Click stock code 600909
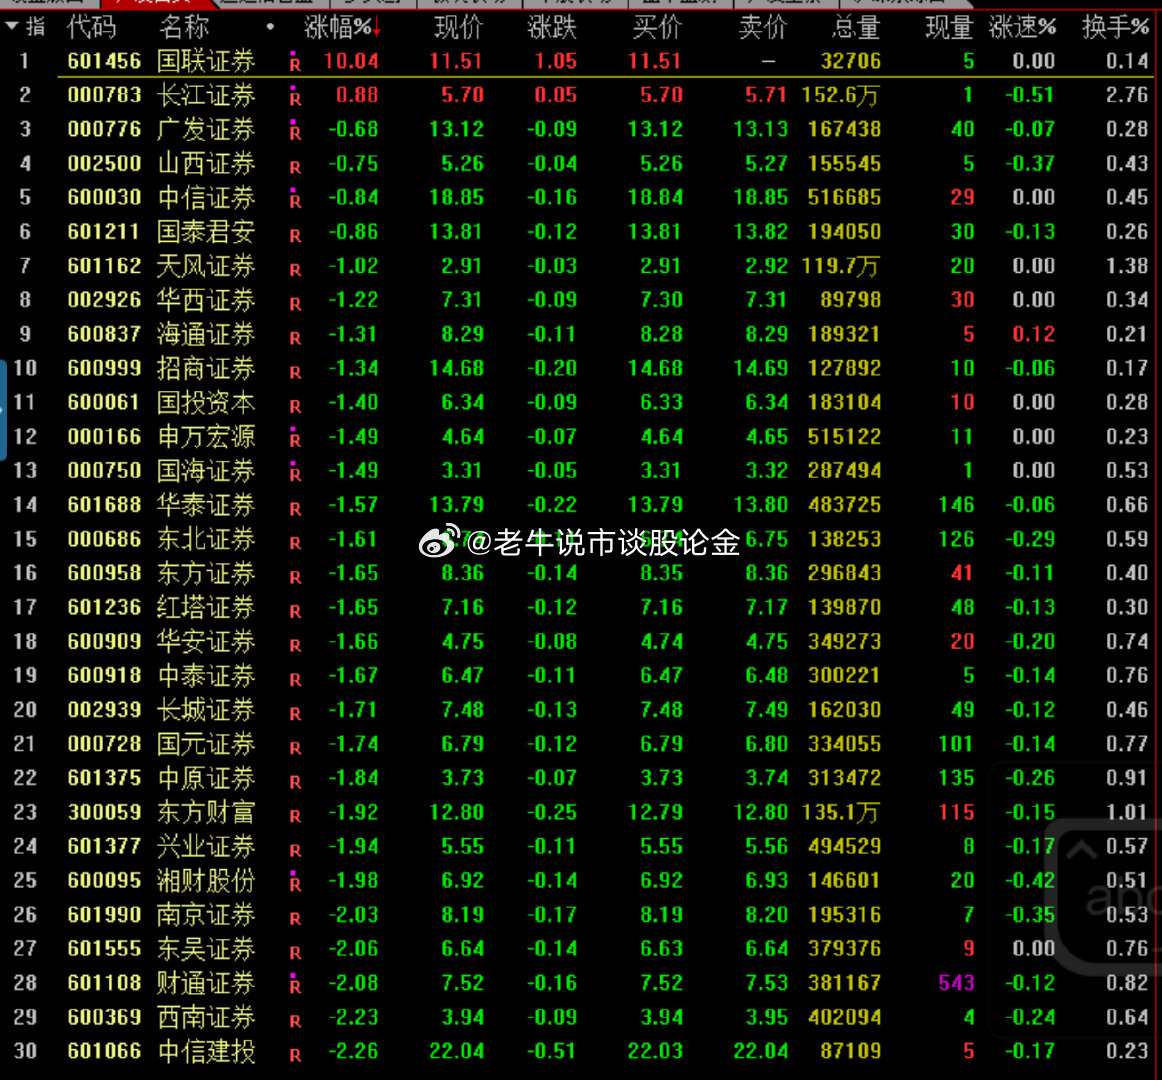This screenshot has height=1080, width=1162. [104, 641]
